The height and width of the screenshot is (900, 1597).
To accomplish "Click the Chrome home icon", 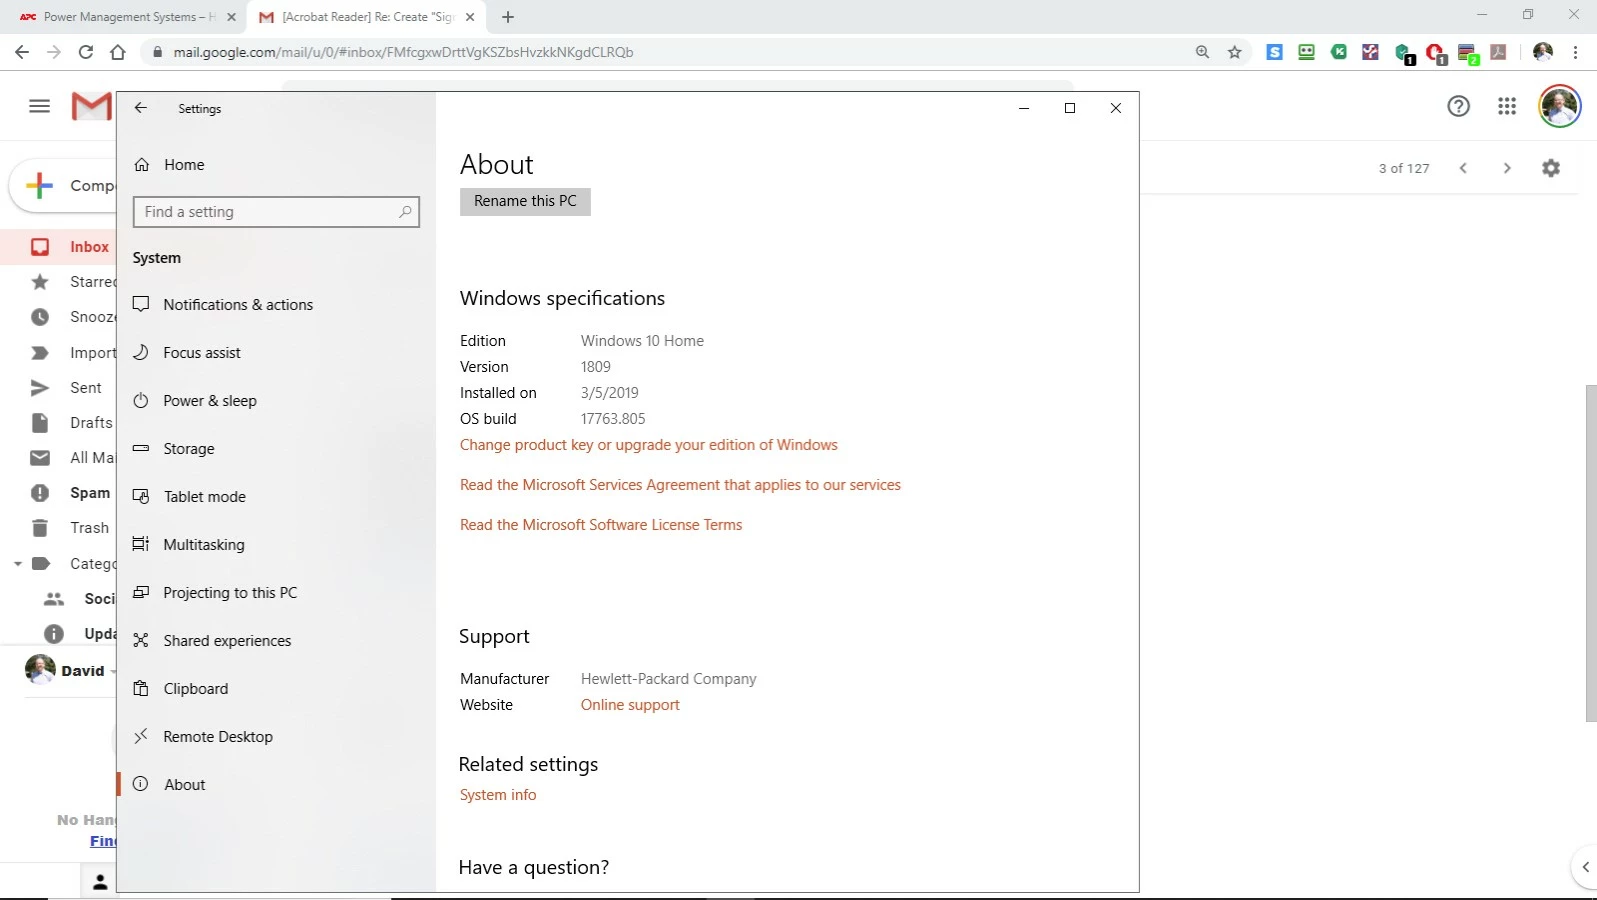I will 118,52.
